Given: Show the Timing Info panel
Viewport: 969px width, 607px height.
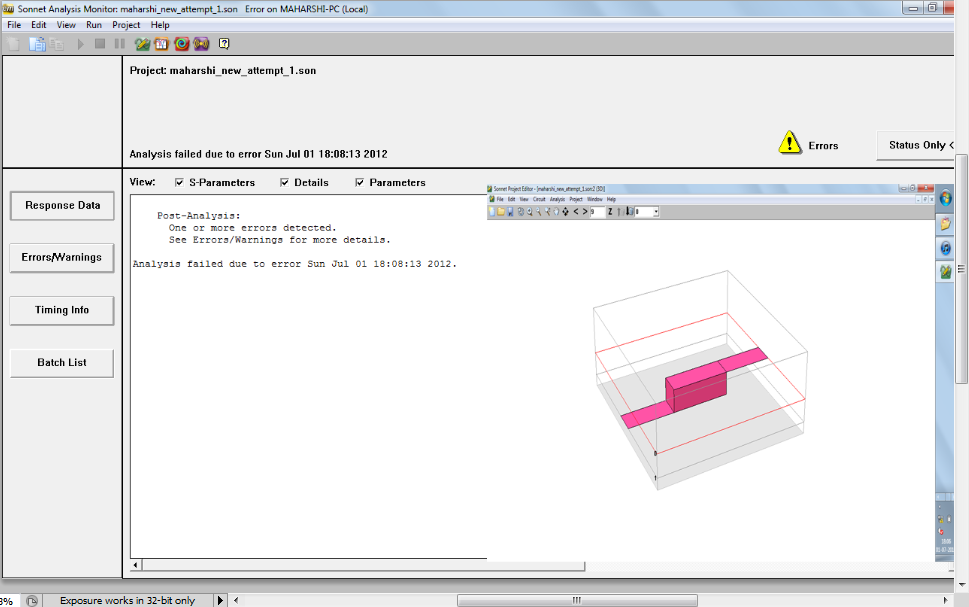Looking at the screenshot, I should [62, 310].
